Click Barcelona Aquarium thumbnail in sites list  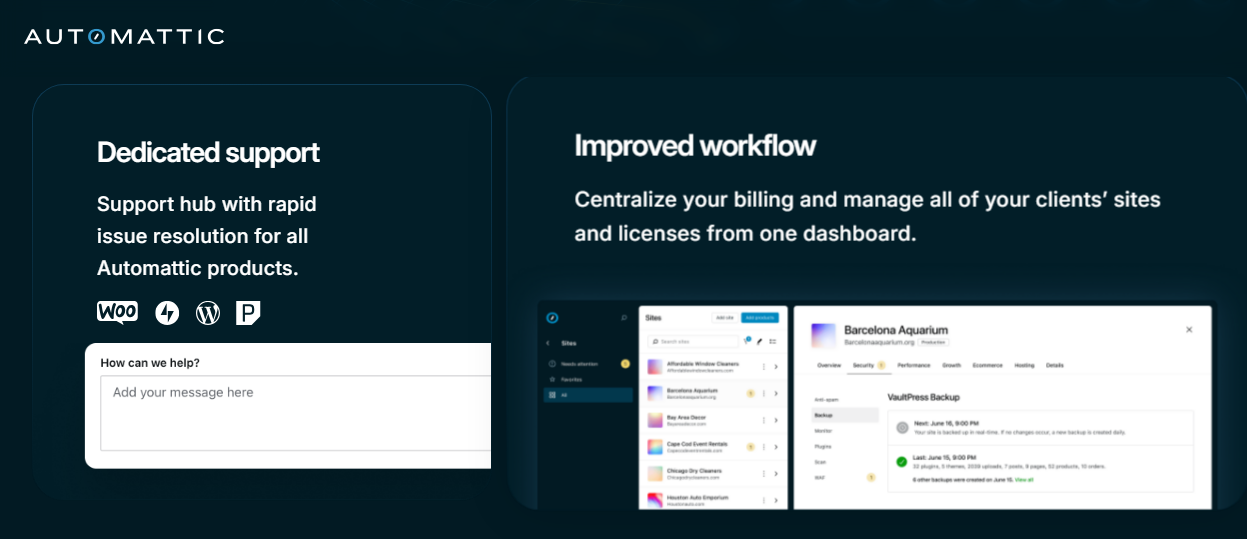656,393
